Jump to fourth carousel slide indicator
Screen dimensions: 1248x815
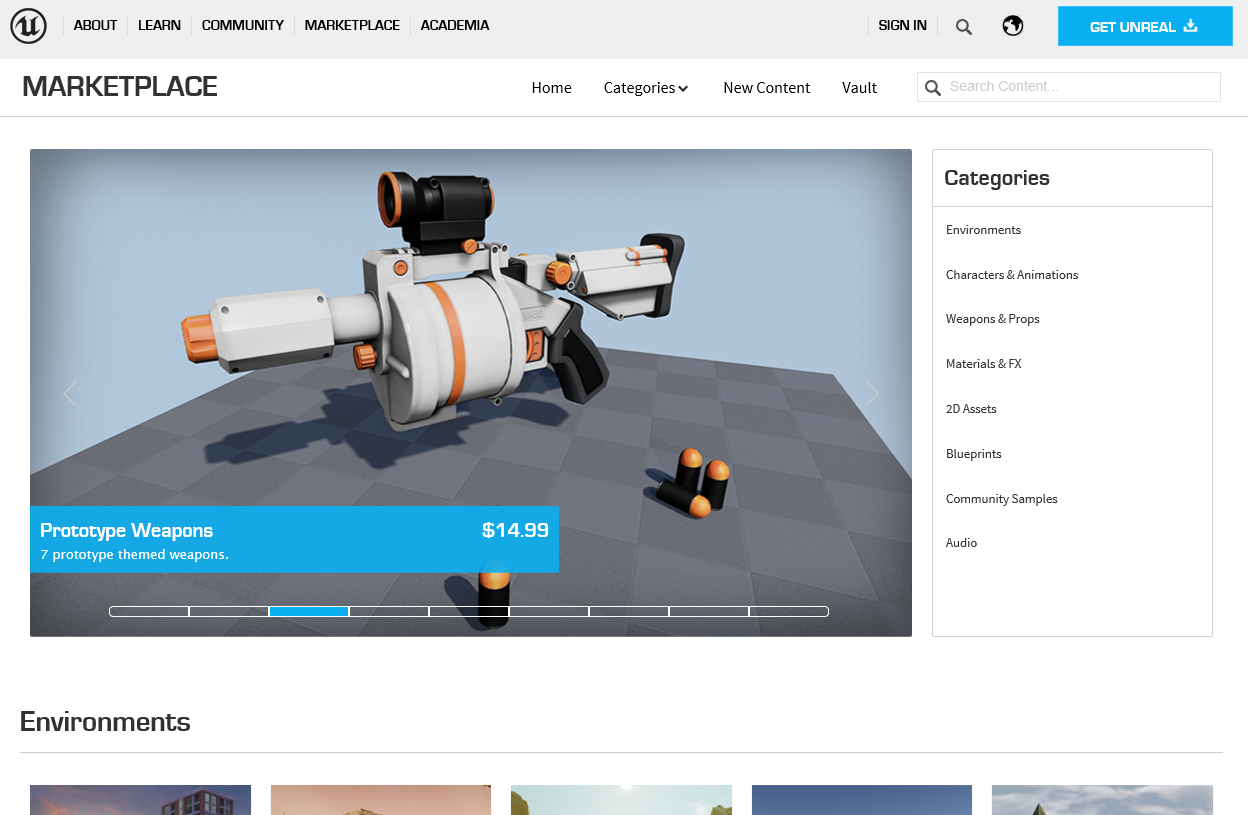coord(389,611)
